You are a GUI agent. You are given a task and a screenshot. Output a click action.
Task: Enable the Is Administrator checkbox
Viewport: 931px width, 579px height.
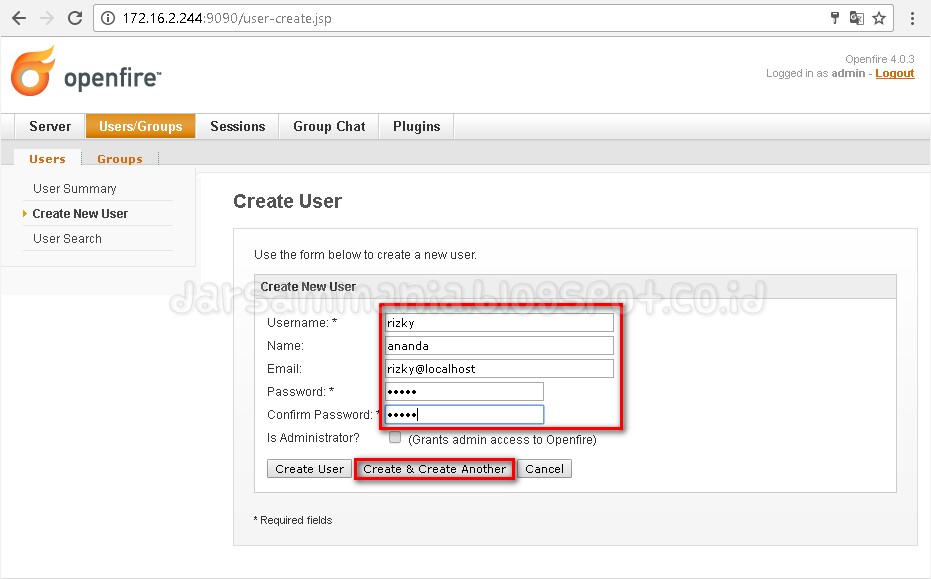click(x=395, y=436)
